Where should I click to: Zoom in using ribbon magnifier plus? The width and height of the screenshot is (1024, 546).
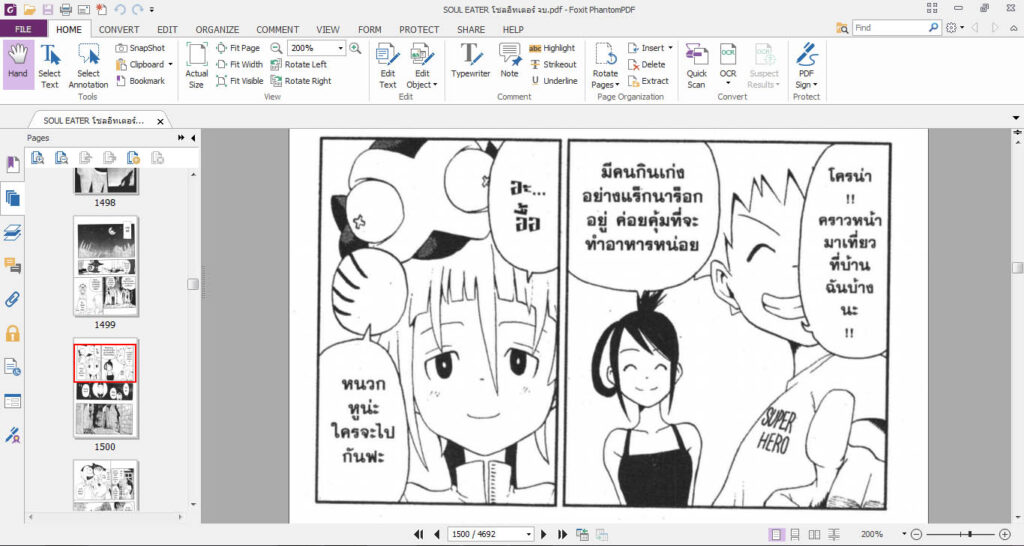[355, 48]
